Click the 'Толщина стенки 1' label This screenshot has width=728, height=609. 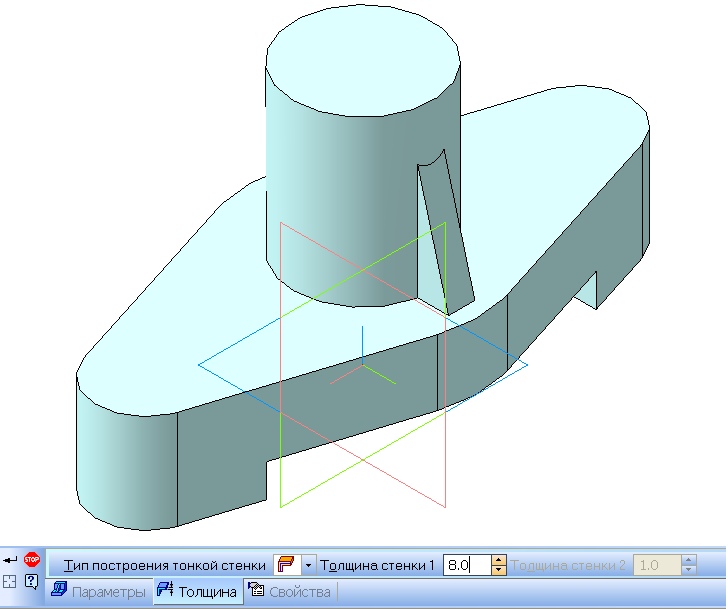click(x=377, y=565)
